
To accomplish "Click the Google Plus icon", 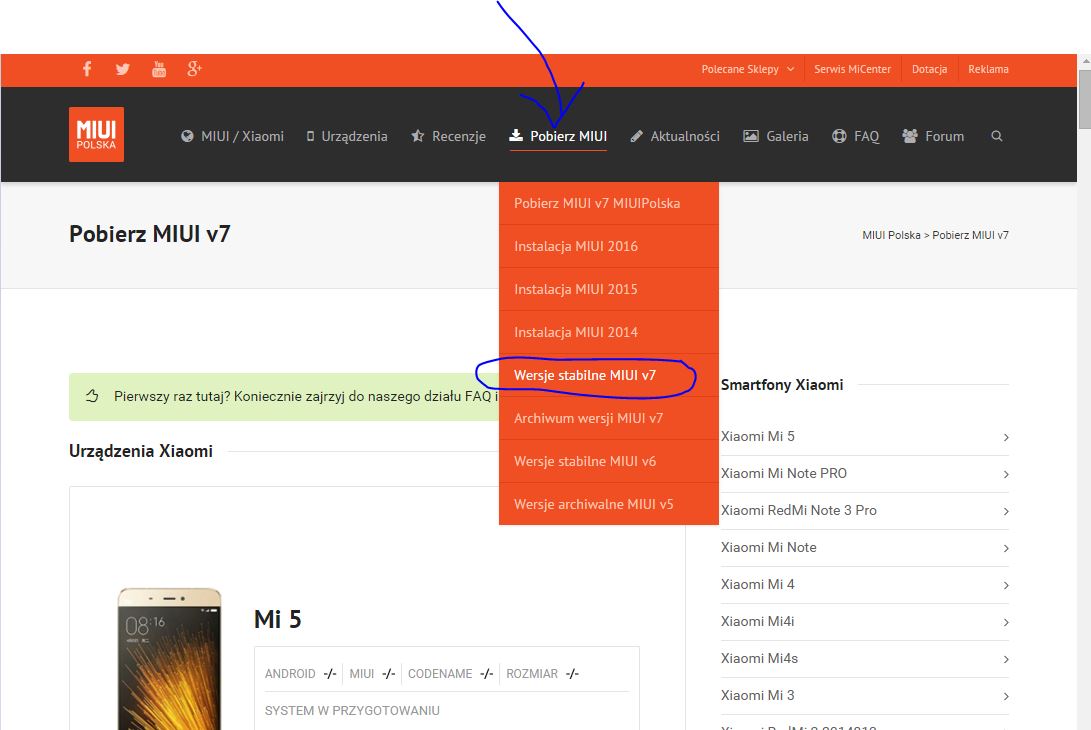I will (194, 69).
